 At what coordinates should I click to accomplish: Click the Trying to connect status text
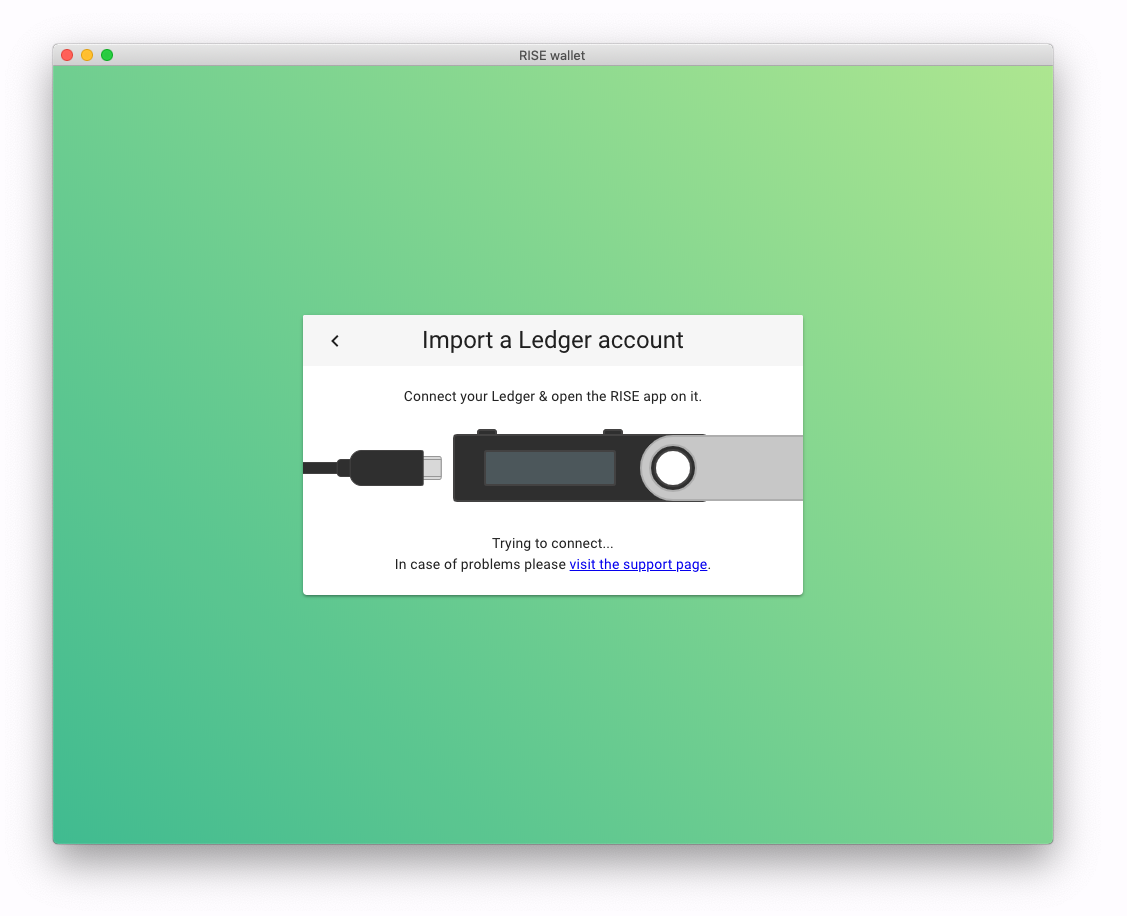click(553, 544)
